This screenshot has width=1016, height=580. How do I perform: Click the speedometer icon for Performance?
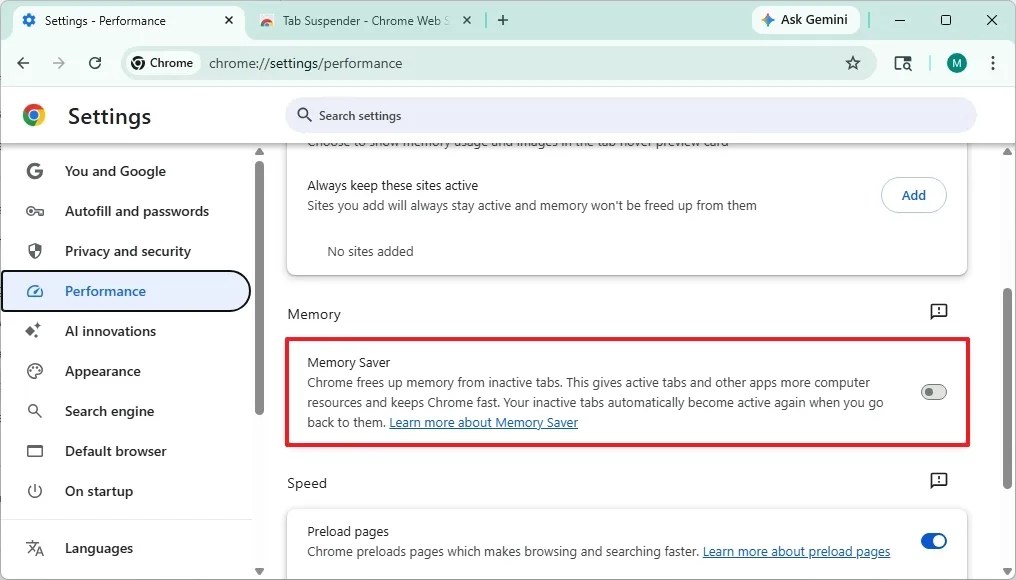click(34, 292)
